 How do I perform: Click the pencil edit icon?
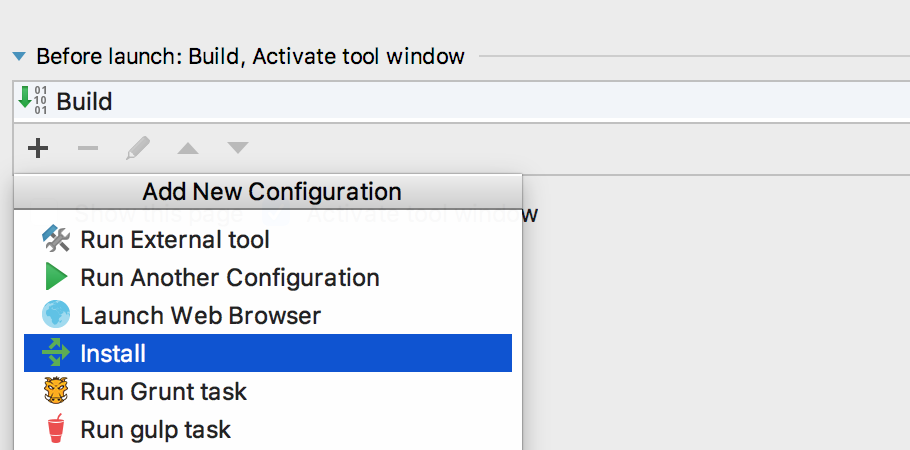coord(138,148)
